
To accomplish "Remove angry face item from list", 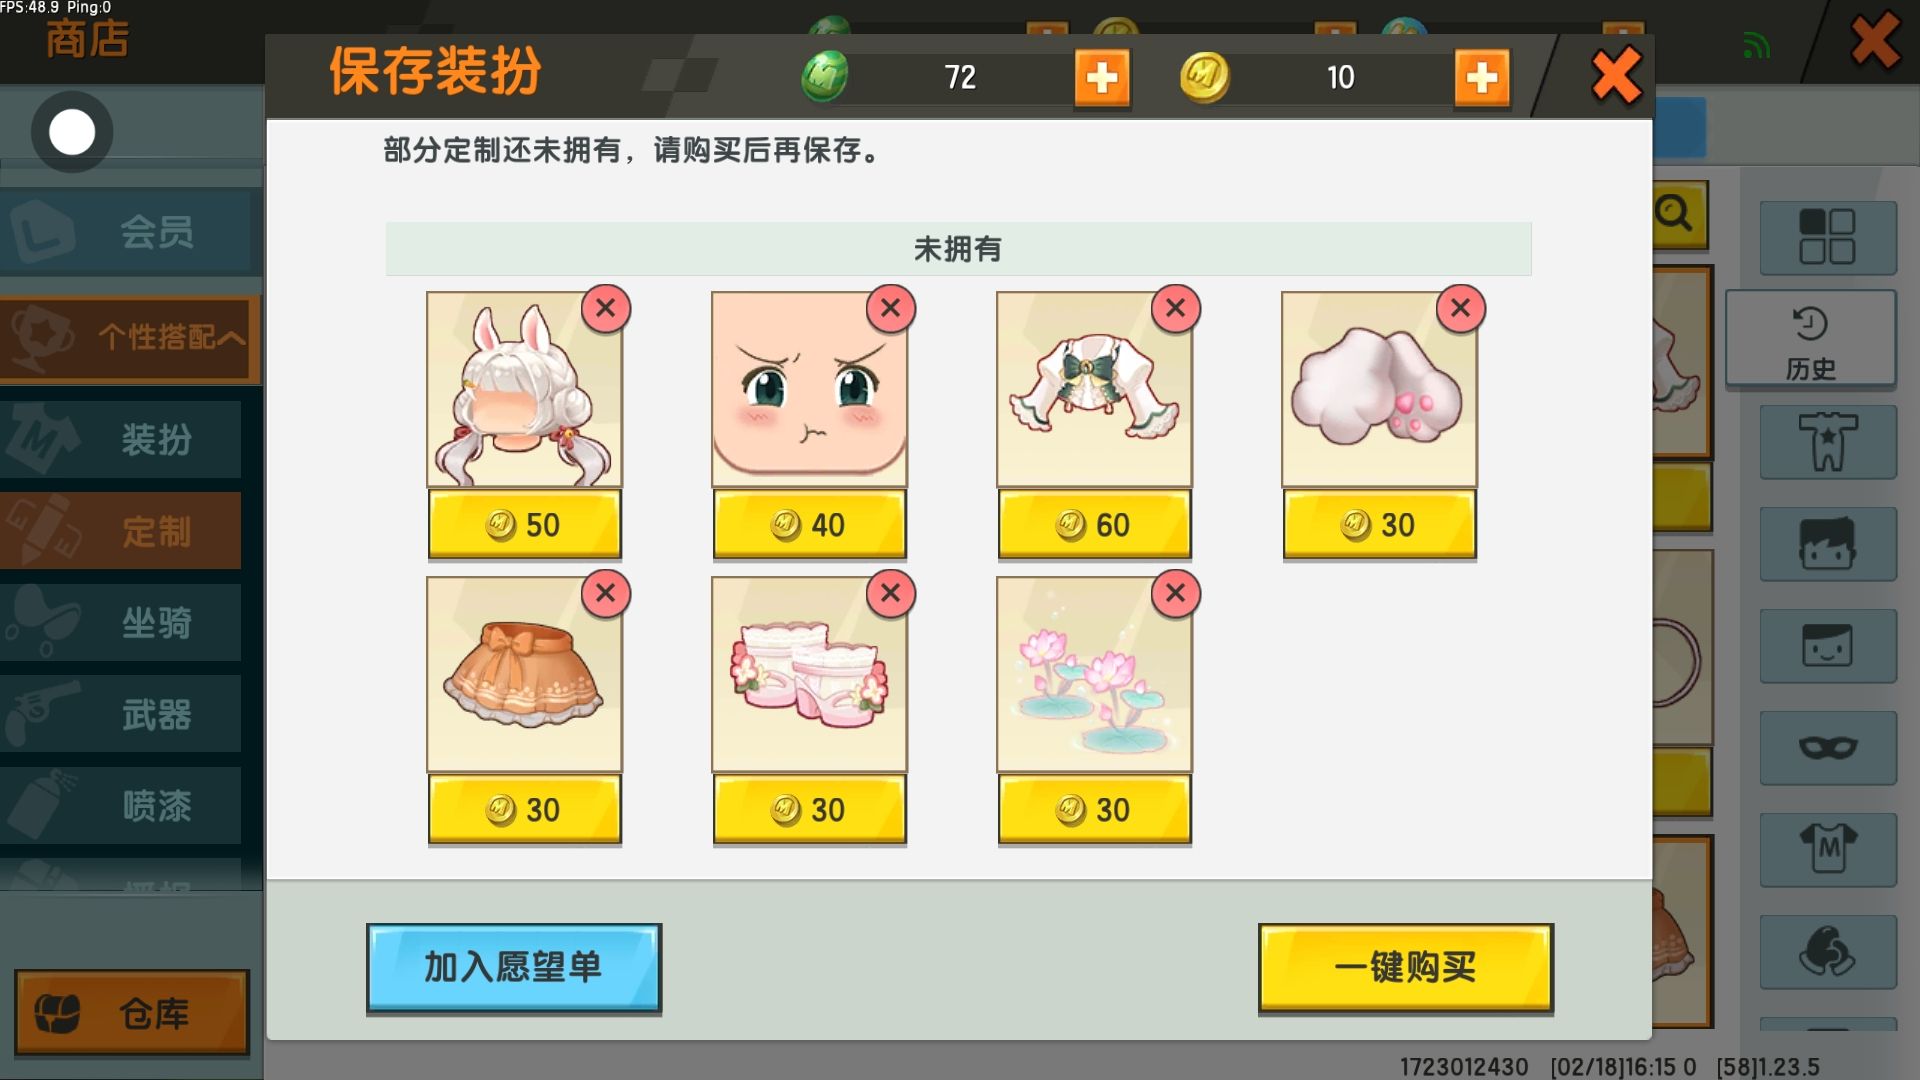I will 891,308.
